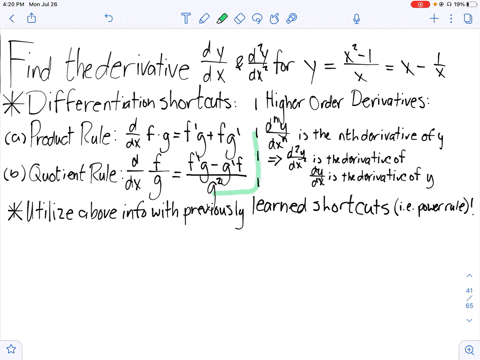
Task: Select the Elements/sticker tool
Action: click(292, 18)
